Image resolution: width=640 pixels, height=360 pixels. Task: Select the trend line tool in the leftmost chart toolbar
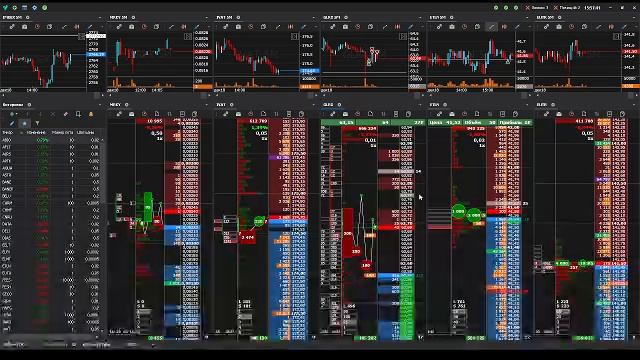pos(64,27)
